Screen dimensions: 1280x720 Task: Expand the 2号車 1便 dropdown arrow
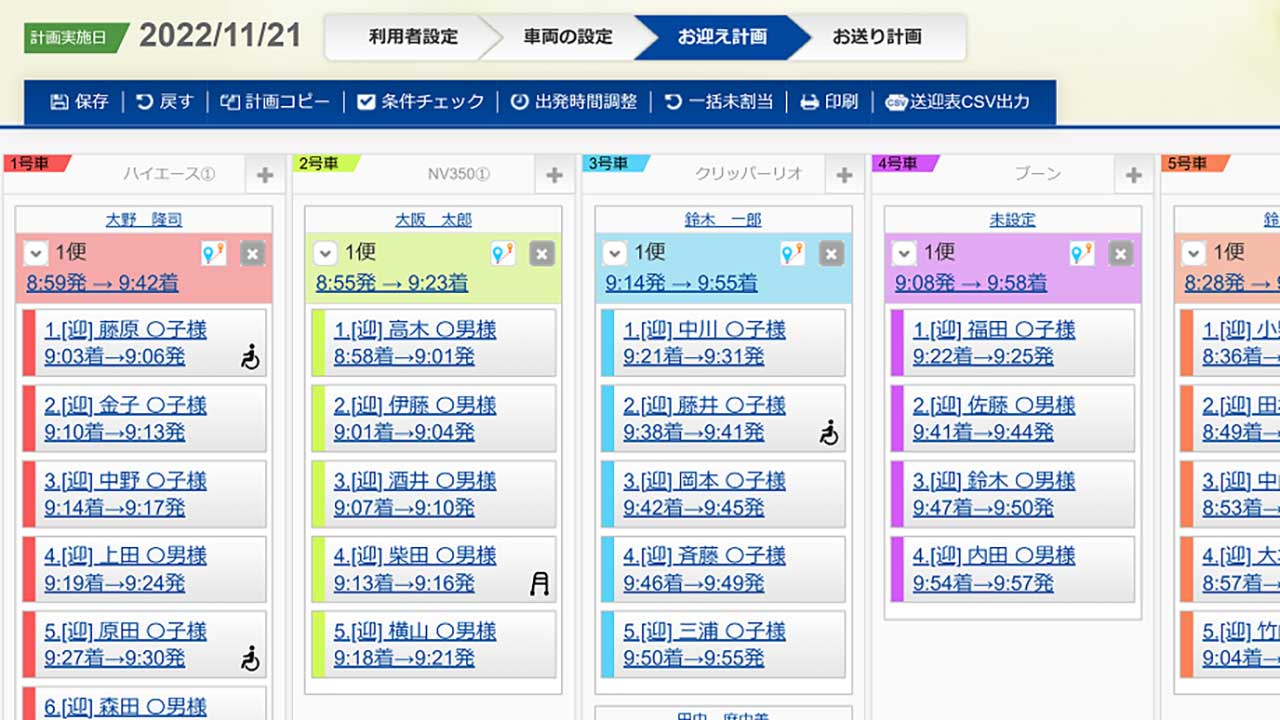[x=325, y=253]
